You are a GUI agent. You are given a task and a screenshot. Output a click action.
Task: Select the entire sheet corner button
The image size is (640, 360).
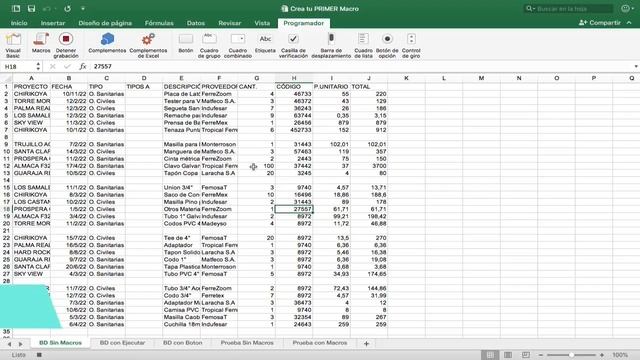(x=6, y=78)
